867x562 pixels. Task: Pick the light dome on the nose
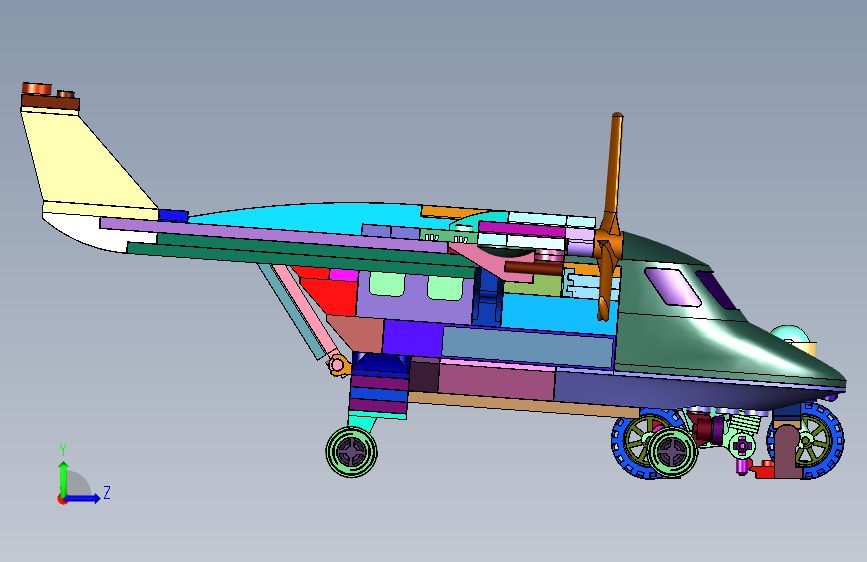click(x=790, y=334)
